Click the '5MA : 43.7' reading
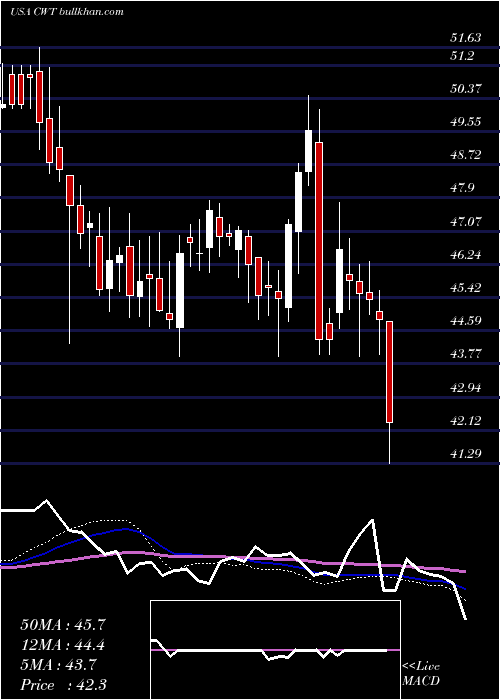This screenshot has height=700, width=500. [x=58, y=665]
